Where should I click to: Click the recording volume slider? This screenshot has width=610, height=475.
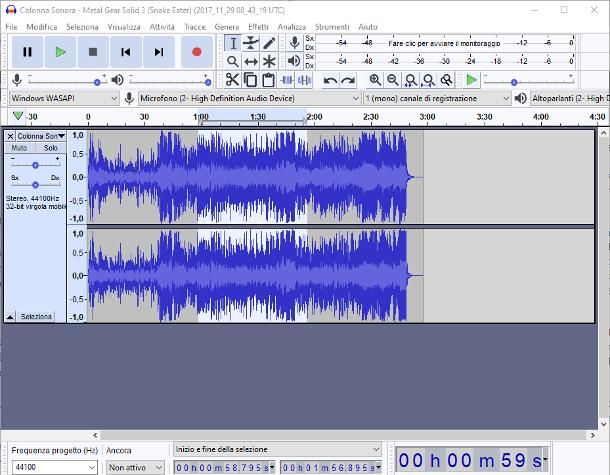(x=67, y=82)
